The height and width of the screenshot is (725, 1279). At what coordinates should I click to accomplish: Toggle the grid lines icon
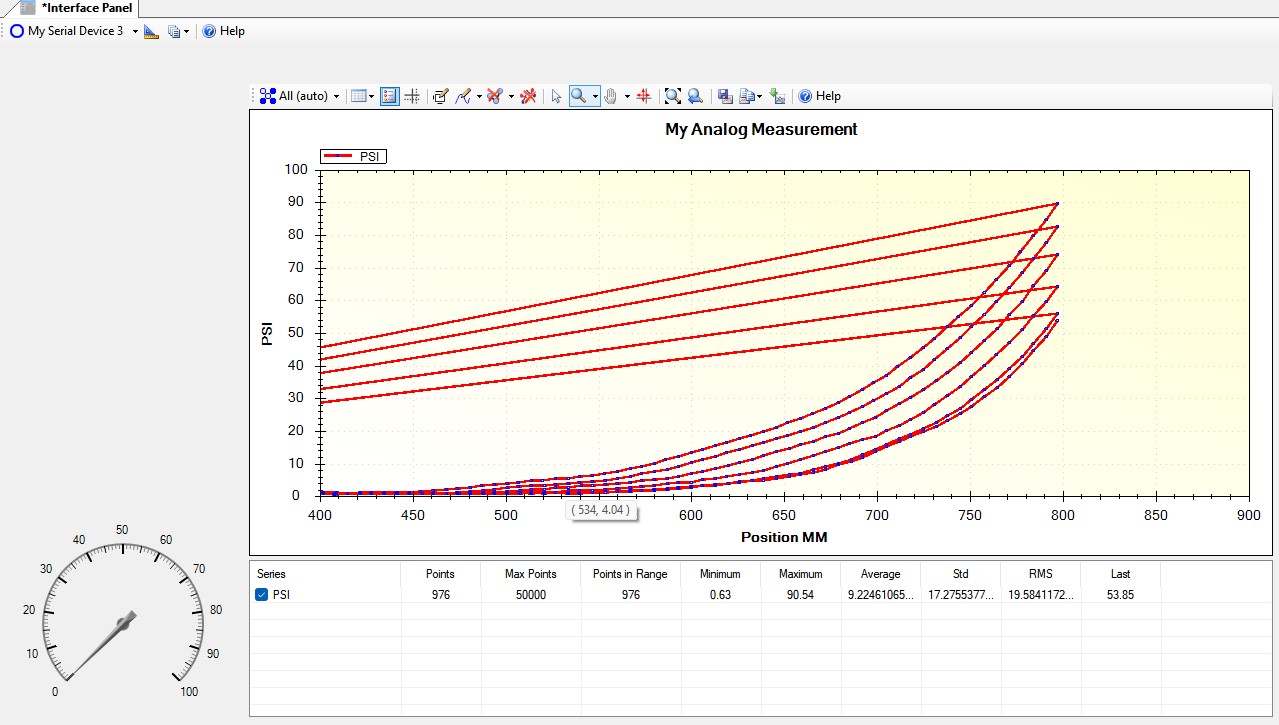[412, 96]
